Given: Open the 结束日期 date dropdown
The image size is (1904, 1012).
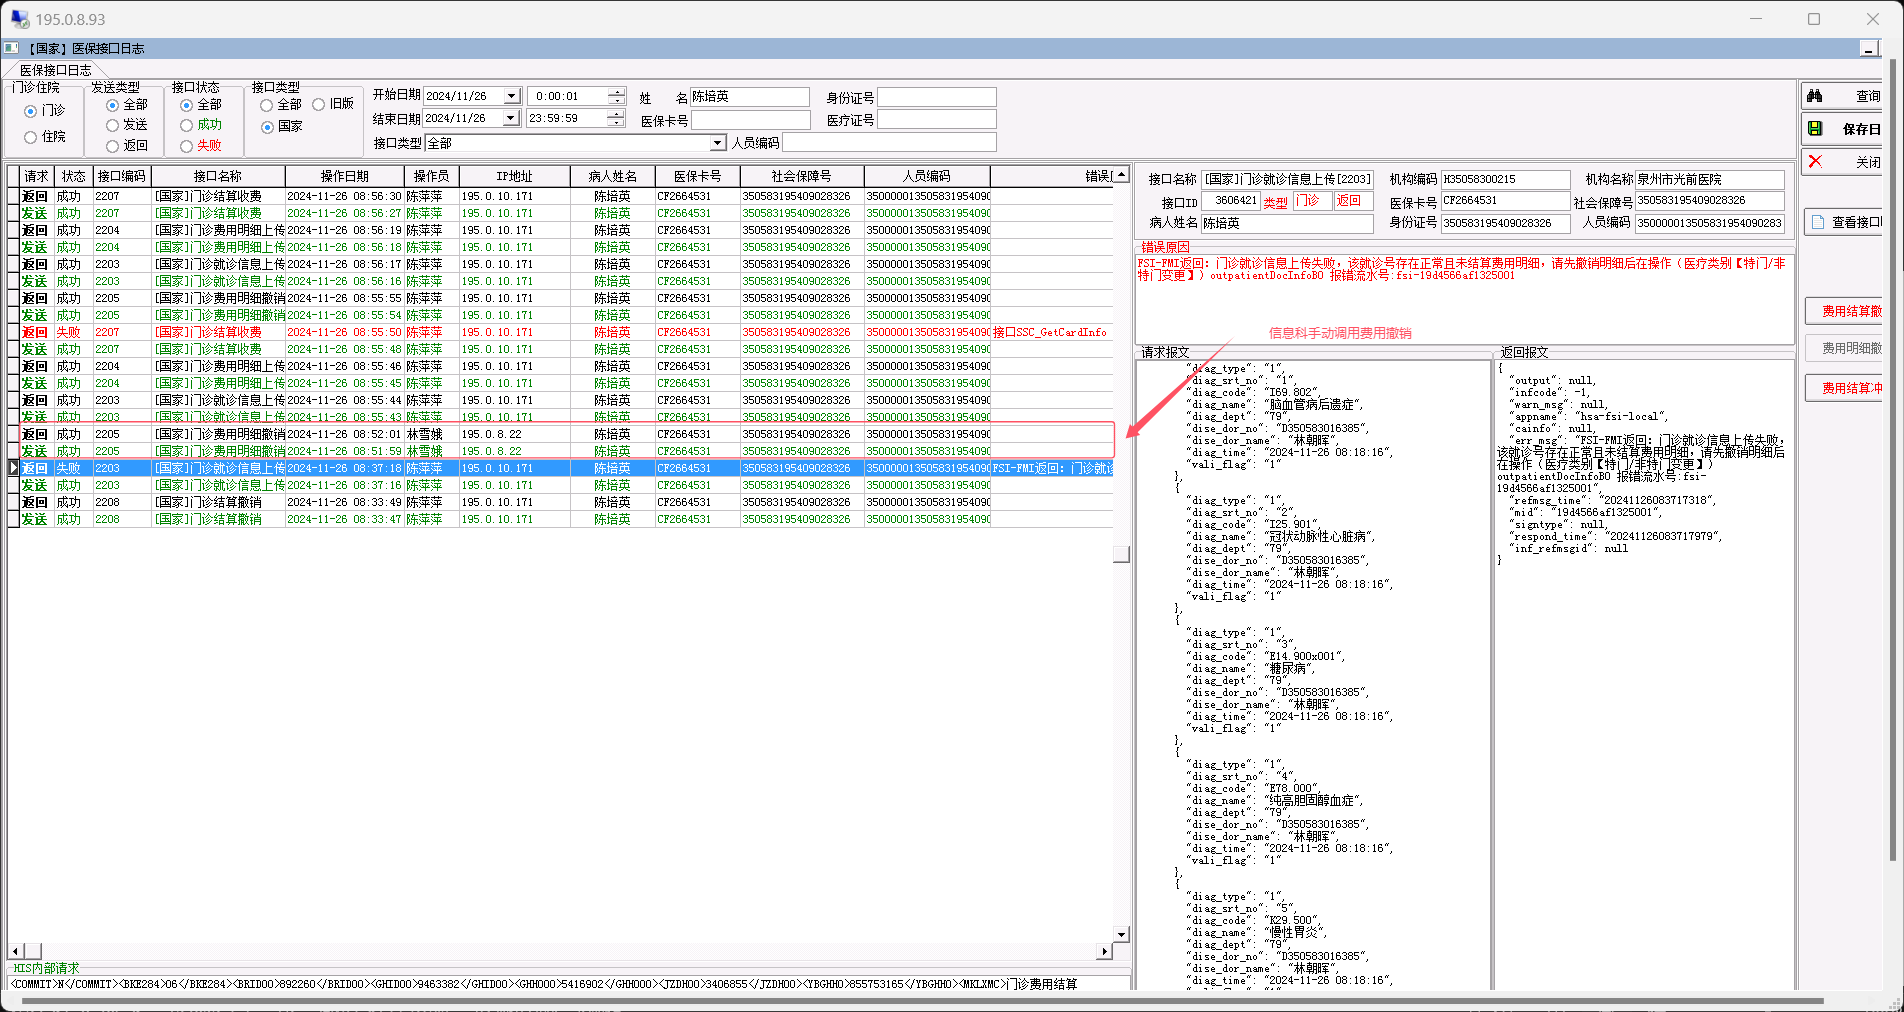Looking at the screenshot, I should click(x=511, y=119).
